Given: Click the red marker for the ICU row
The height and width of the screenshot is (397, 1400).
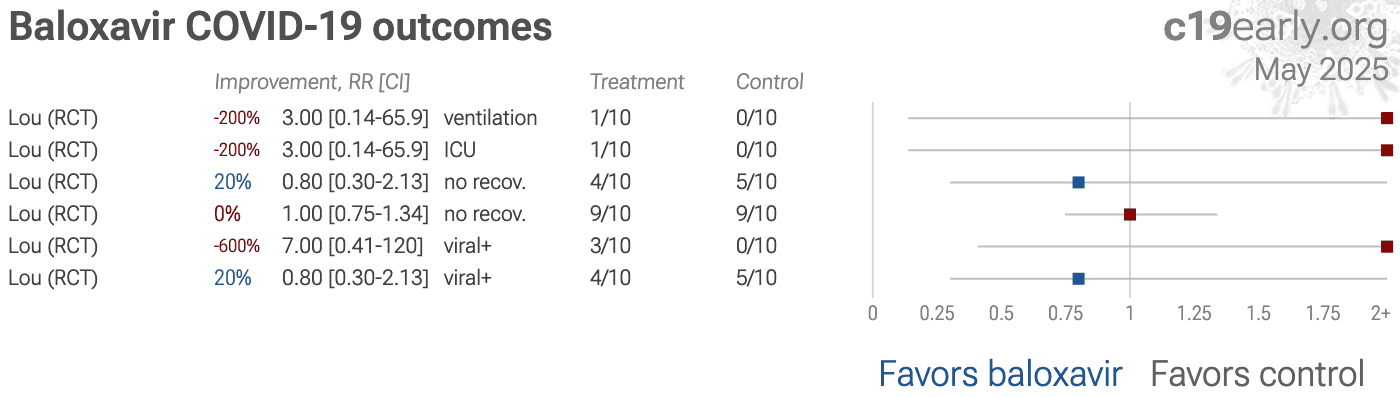Looking at the screenshot, I should click(x=1386, y=150).
